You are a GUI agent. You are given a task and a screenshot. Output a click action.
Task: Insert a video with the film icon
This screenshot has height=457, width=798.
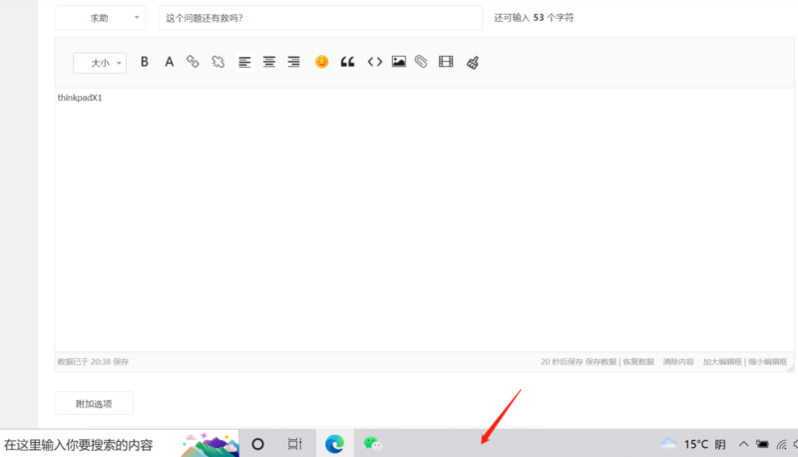click(x=446, y=62)
